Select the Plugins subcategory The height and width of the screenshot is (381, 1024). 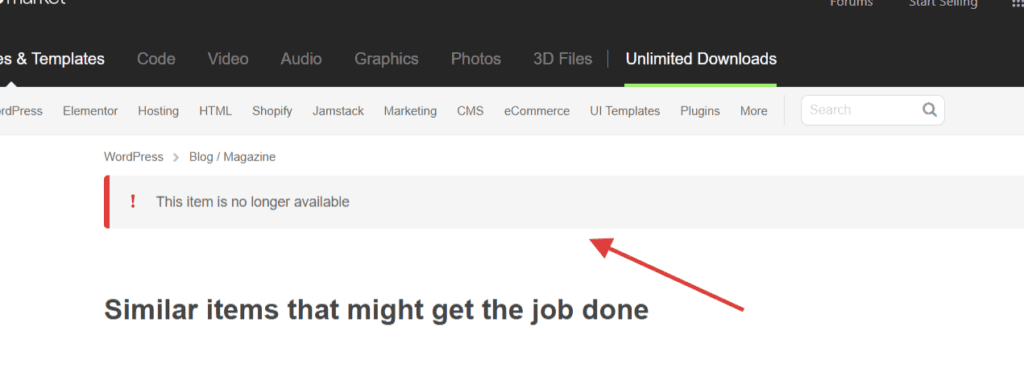pos(700,111)
